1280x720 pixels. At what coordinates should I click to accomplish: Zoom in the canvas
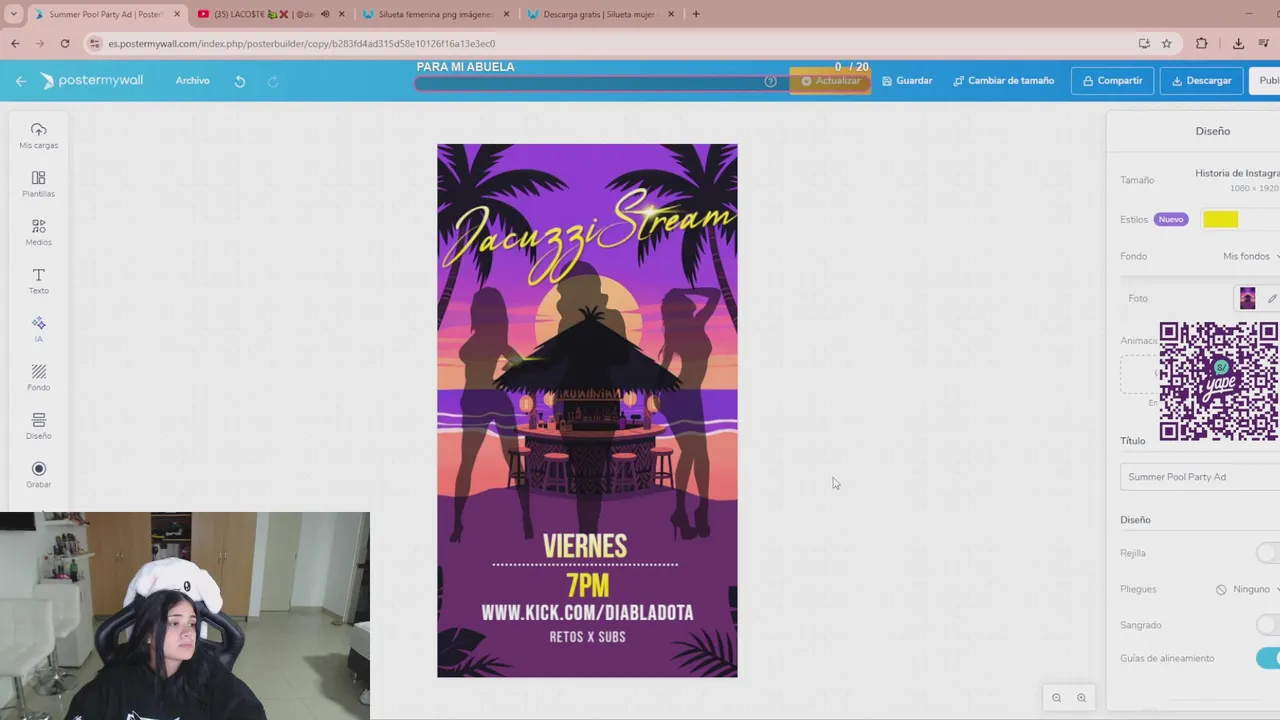click(1081, 698)
